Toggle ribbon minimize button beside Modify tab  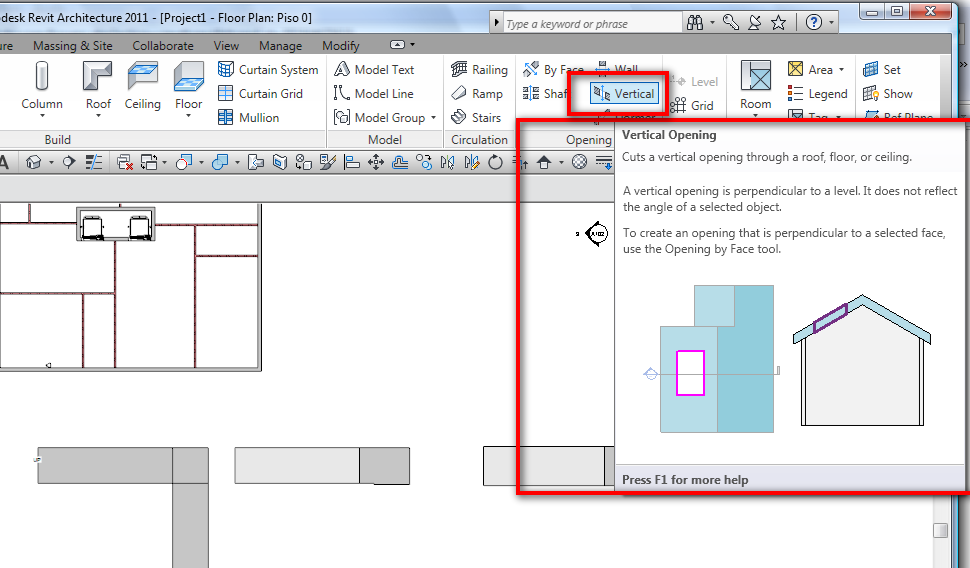click(397, 45)
